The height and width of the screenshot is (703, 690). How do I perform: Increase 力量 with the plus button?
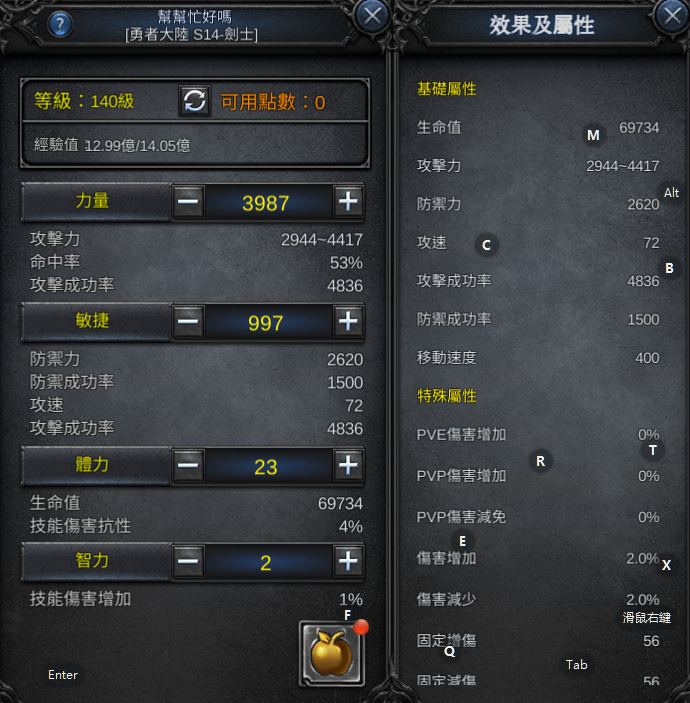tap(348, 201)
